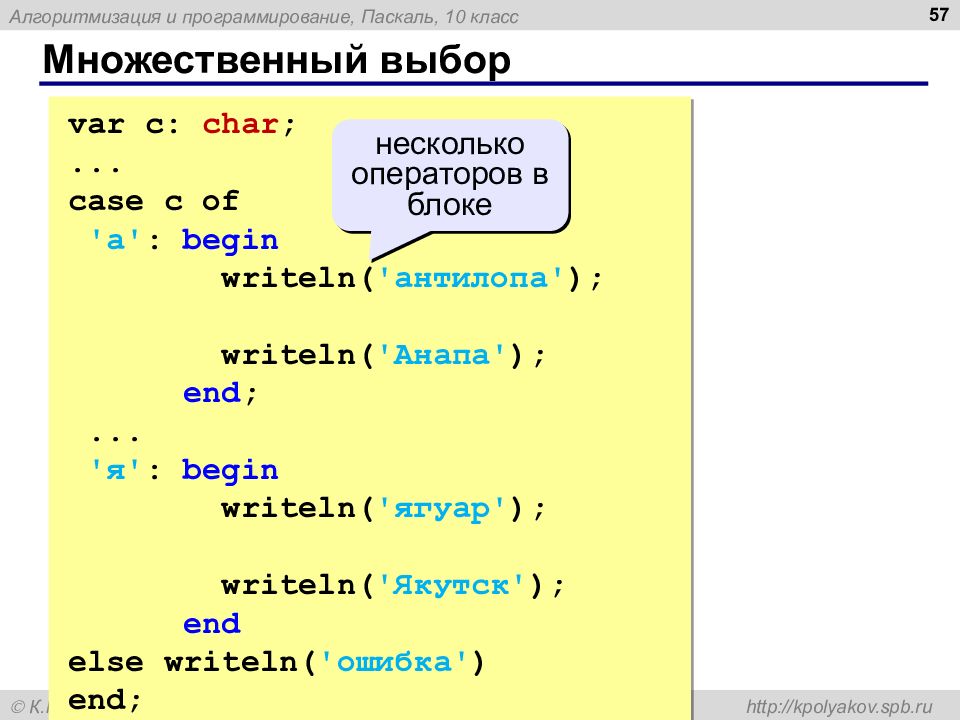
Task: Click the 'case c of' code line
Action: 154,201
